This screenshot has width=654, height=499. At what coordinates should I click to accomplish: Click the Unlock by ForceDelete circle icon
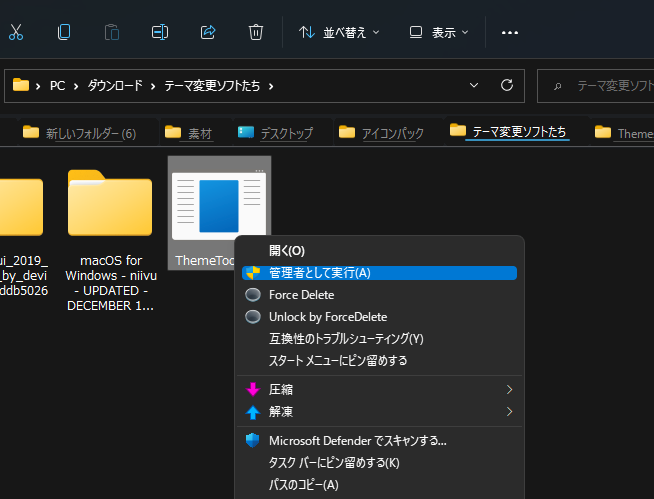coord(253,317)
